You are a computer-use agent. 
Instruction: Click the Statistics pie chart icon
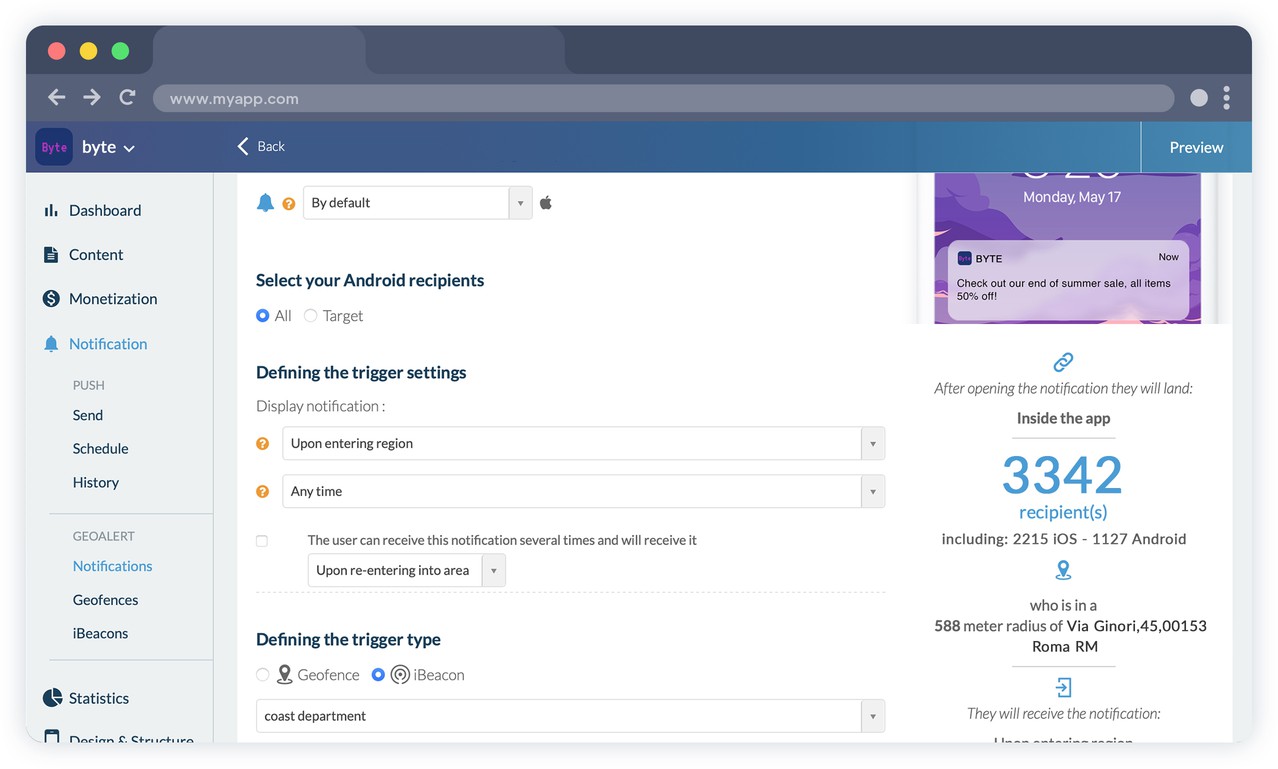(52, 698)
